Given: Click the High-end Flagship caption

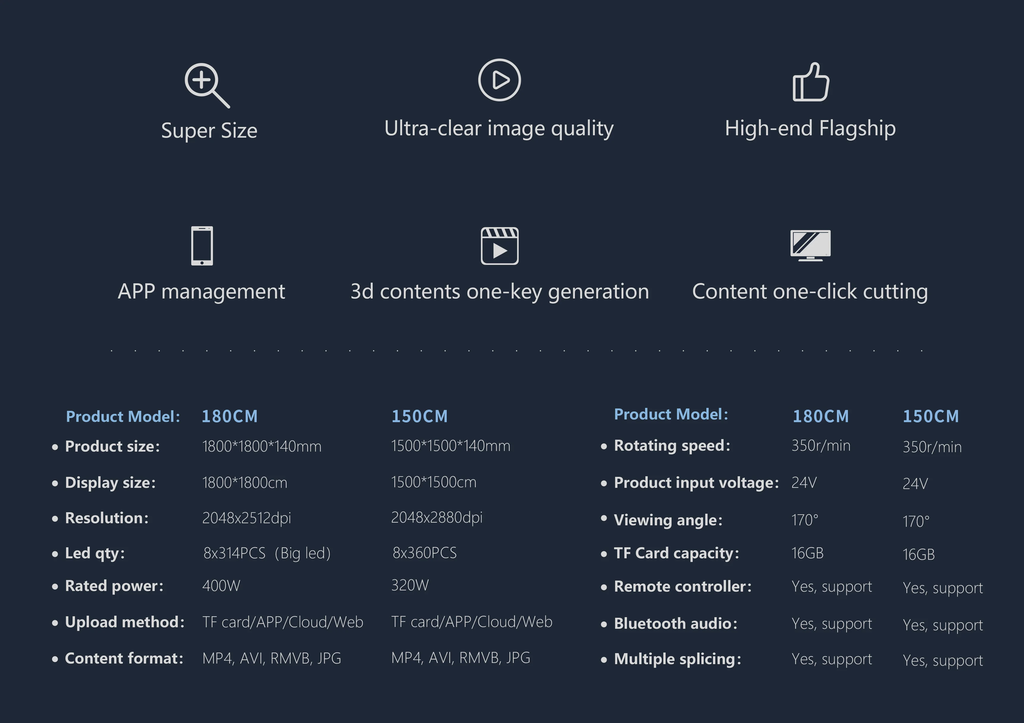Looking at the screenshot, I should [x=810, y=129].
